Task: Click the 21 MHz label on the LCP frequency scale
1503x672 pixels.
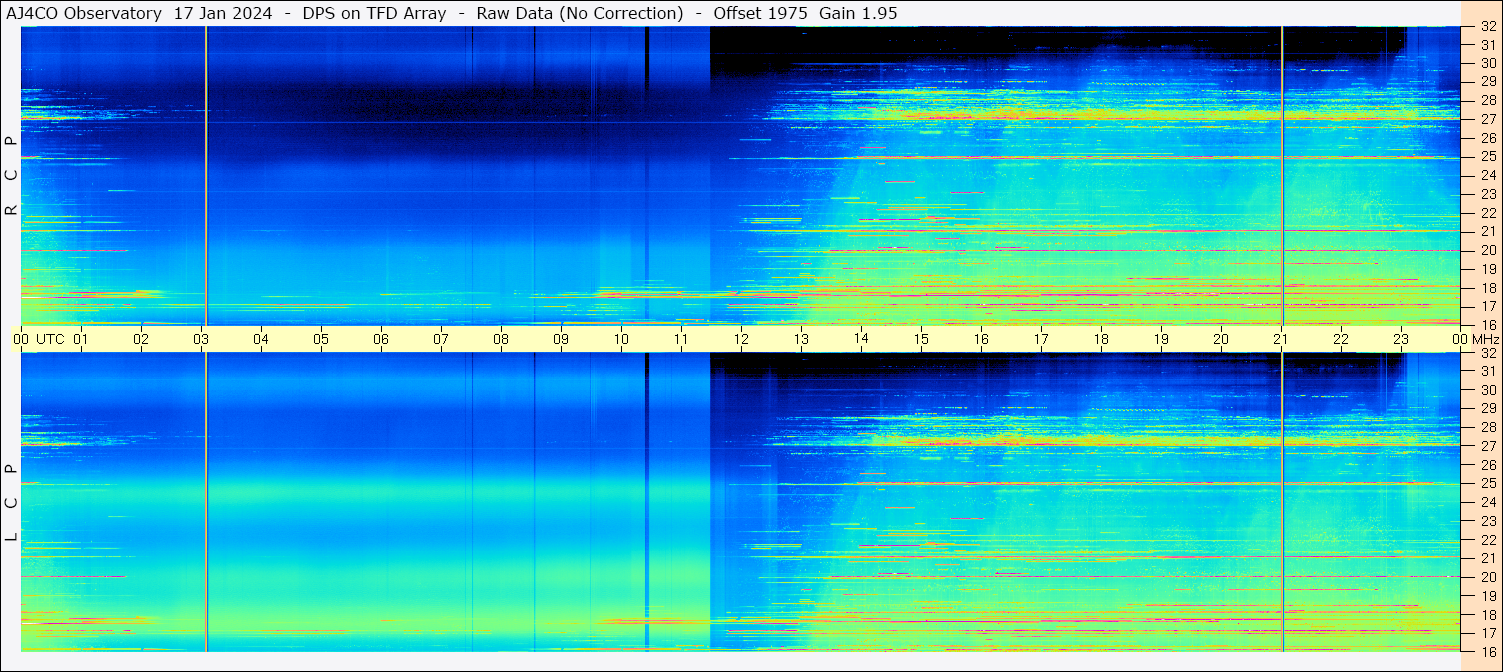Action: click(1488, 559)
